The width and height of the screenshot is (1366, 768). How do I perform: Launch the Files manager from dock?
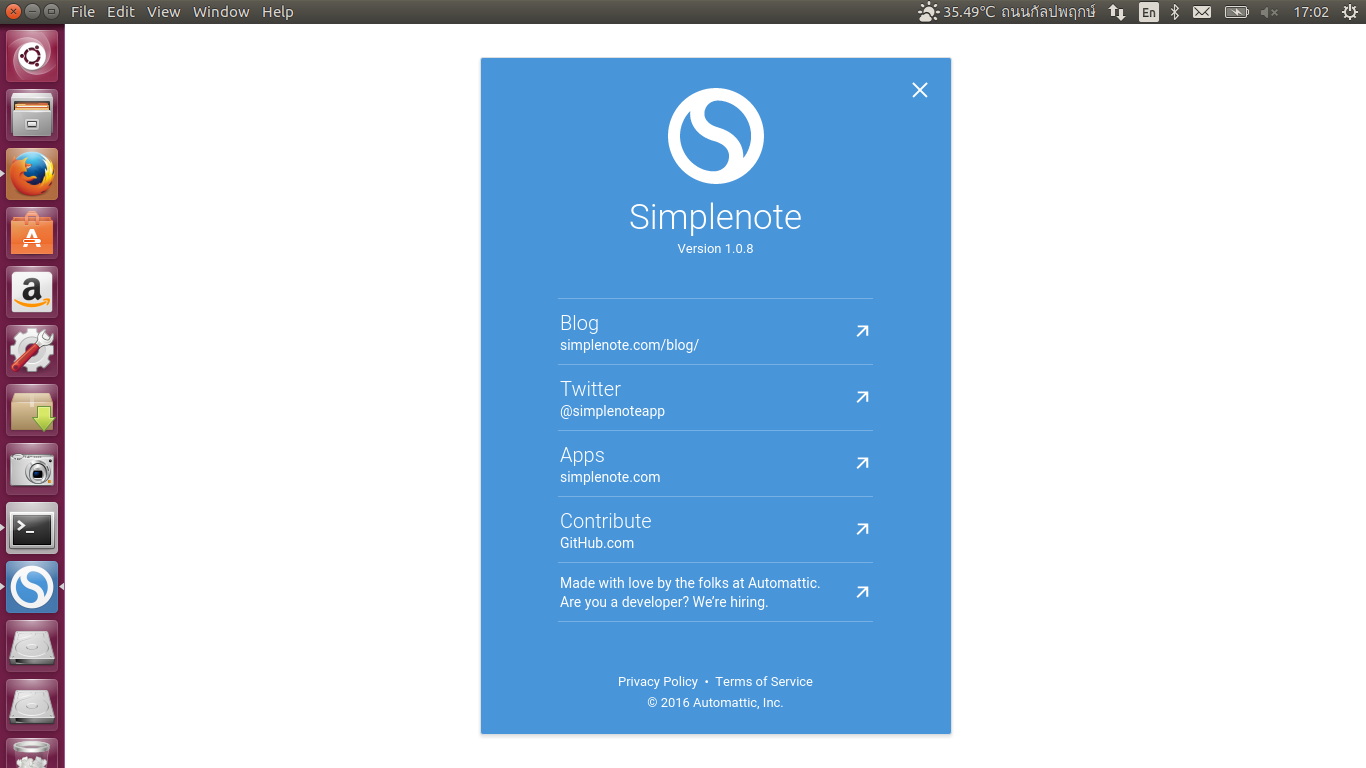pyautogui.click(x=32, y=115)
